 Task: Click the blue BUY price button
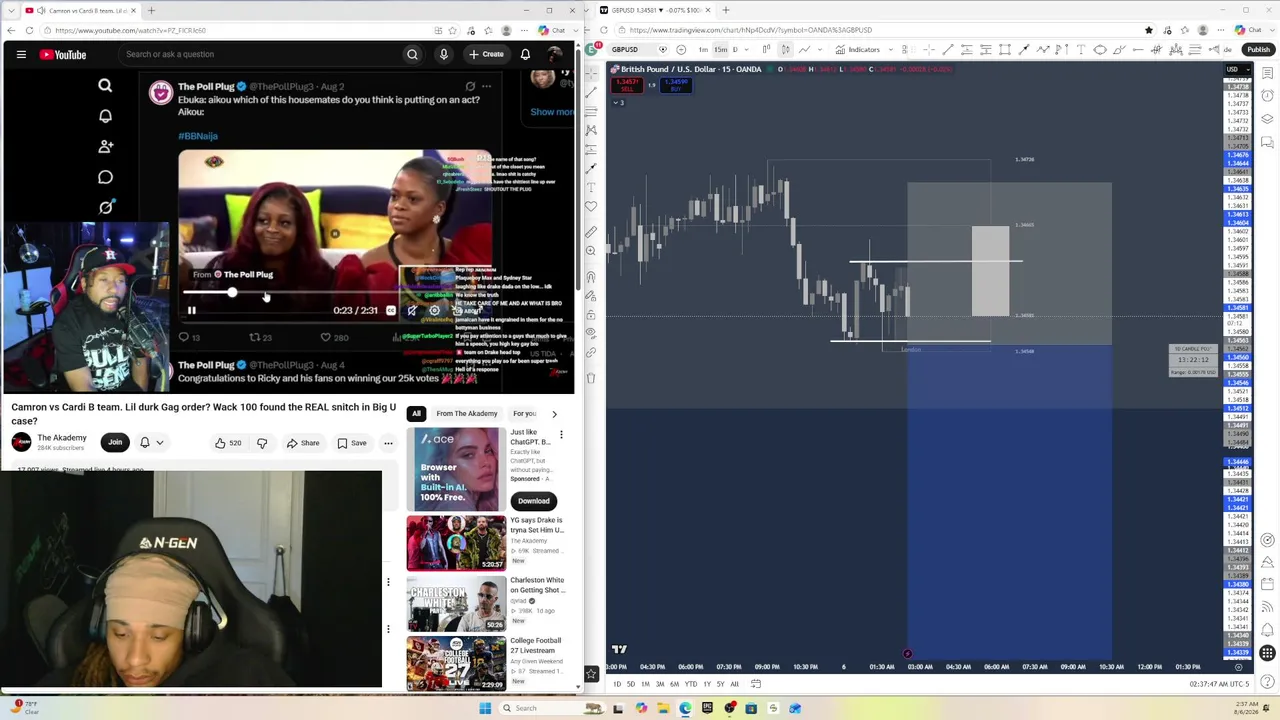[675, 85]
